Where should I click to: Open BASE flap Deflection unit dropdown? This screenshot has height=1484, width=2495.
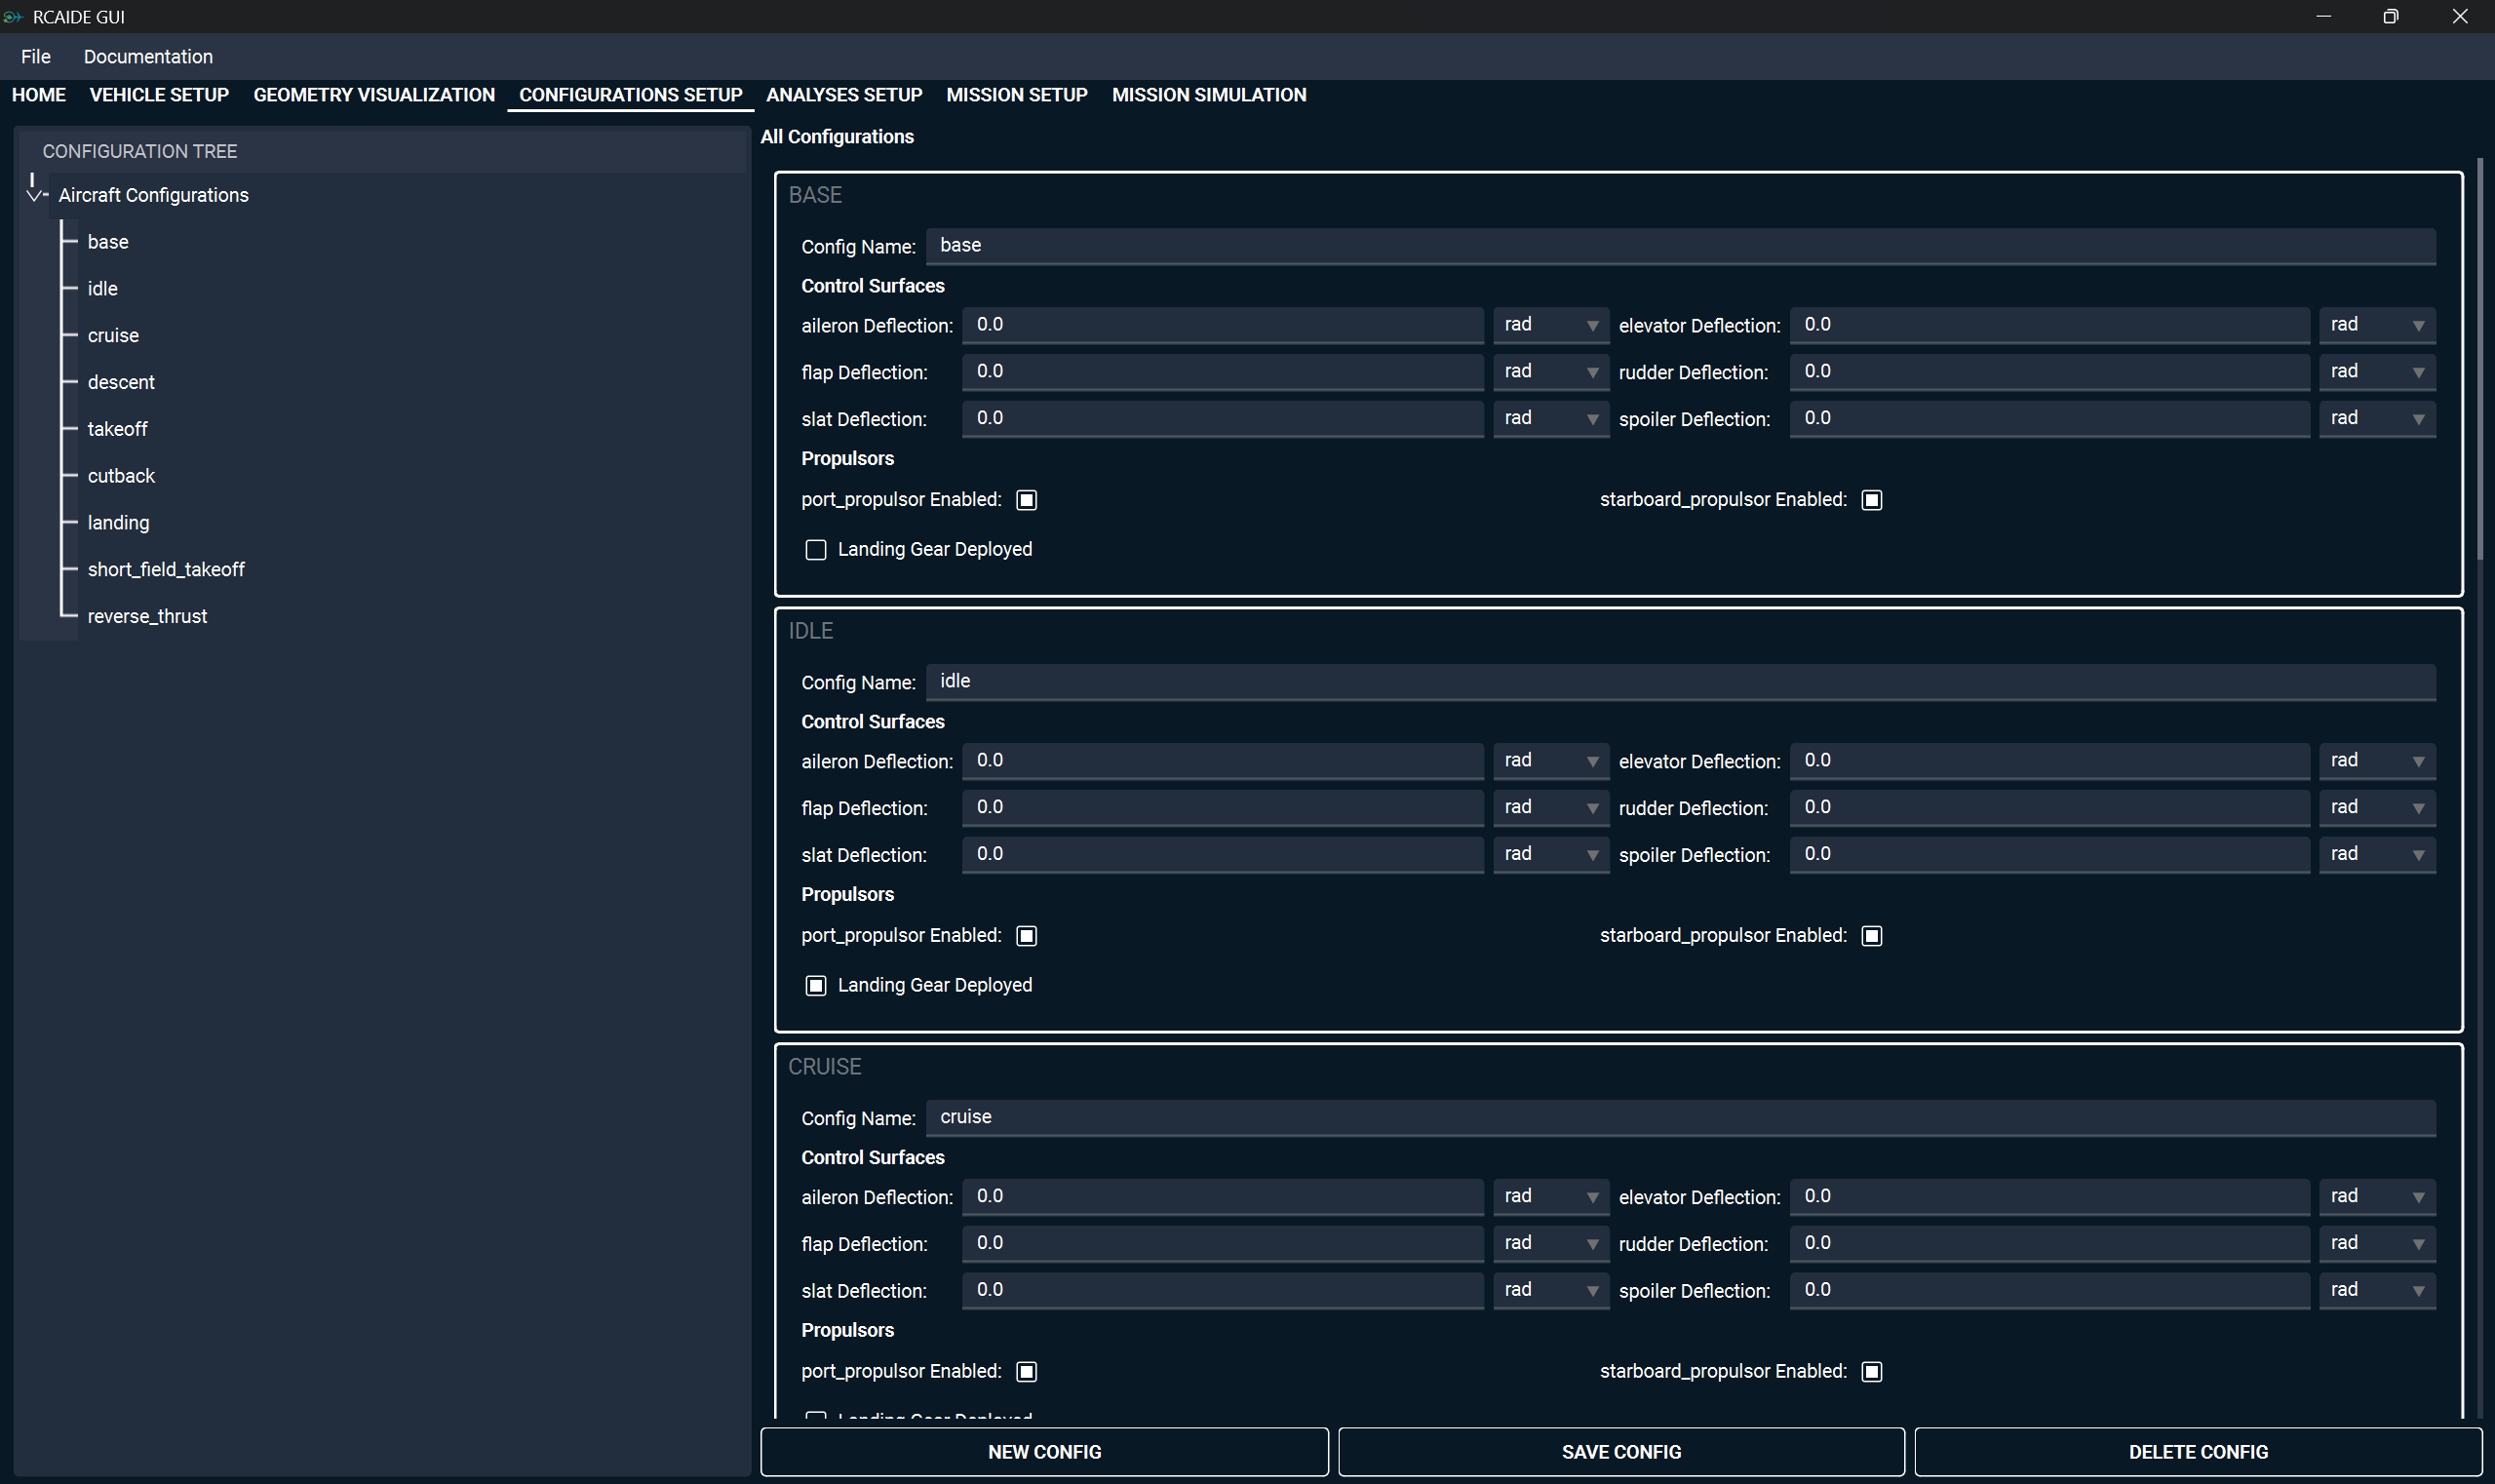tap(1551, 372)
